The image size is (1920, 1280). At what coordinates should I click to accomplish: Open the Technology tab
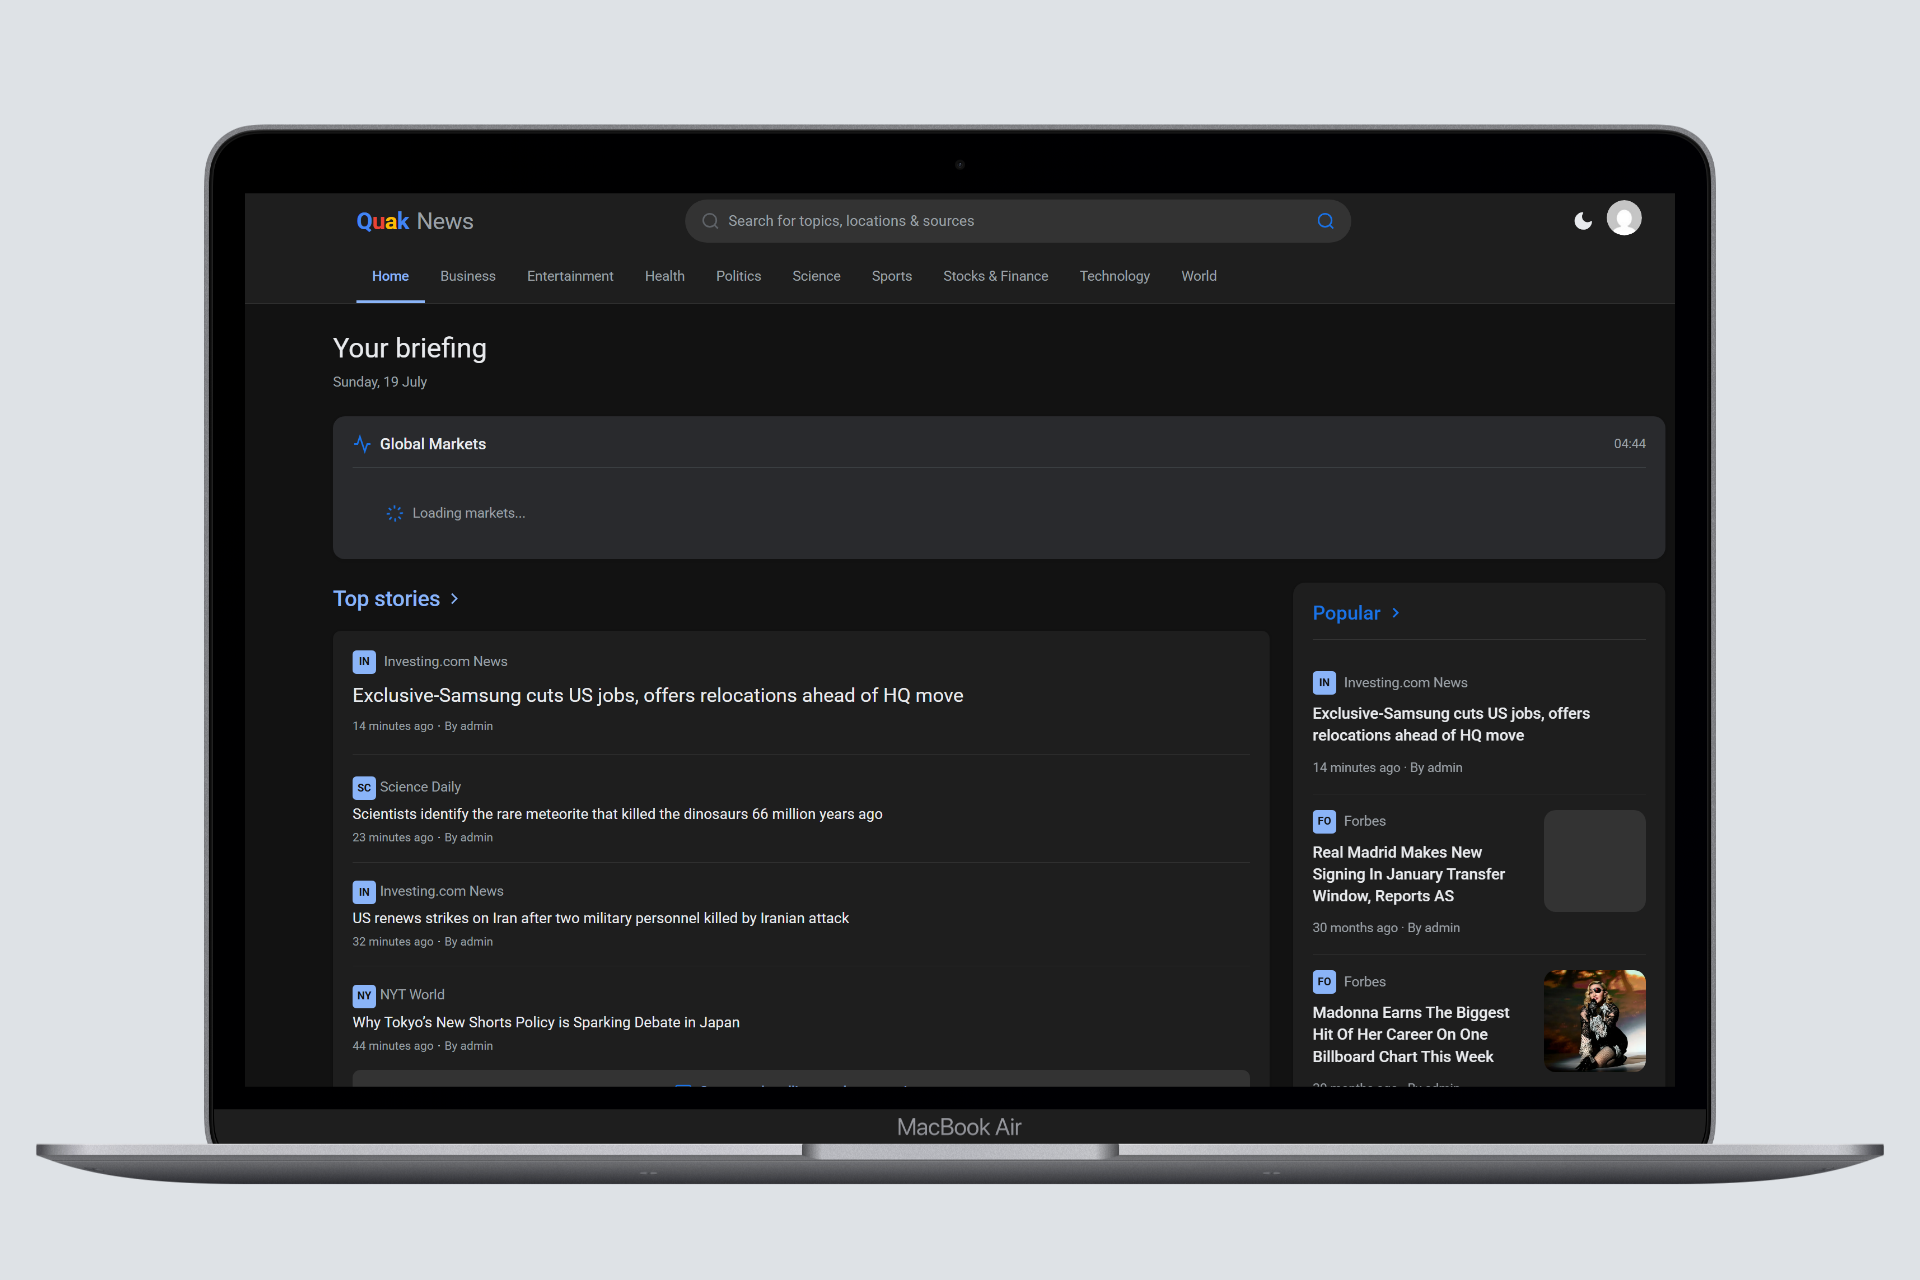pos(1115,276)
